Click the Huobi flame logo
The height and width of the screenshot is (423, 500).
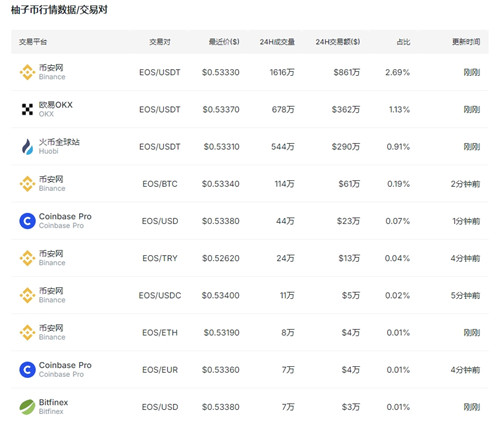[27, 147]
